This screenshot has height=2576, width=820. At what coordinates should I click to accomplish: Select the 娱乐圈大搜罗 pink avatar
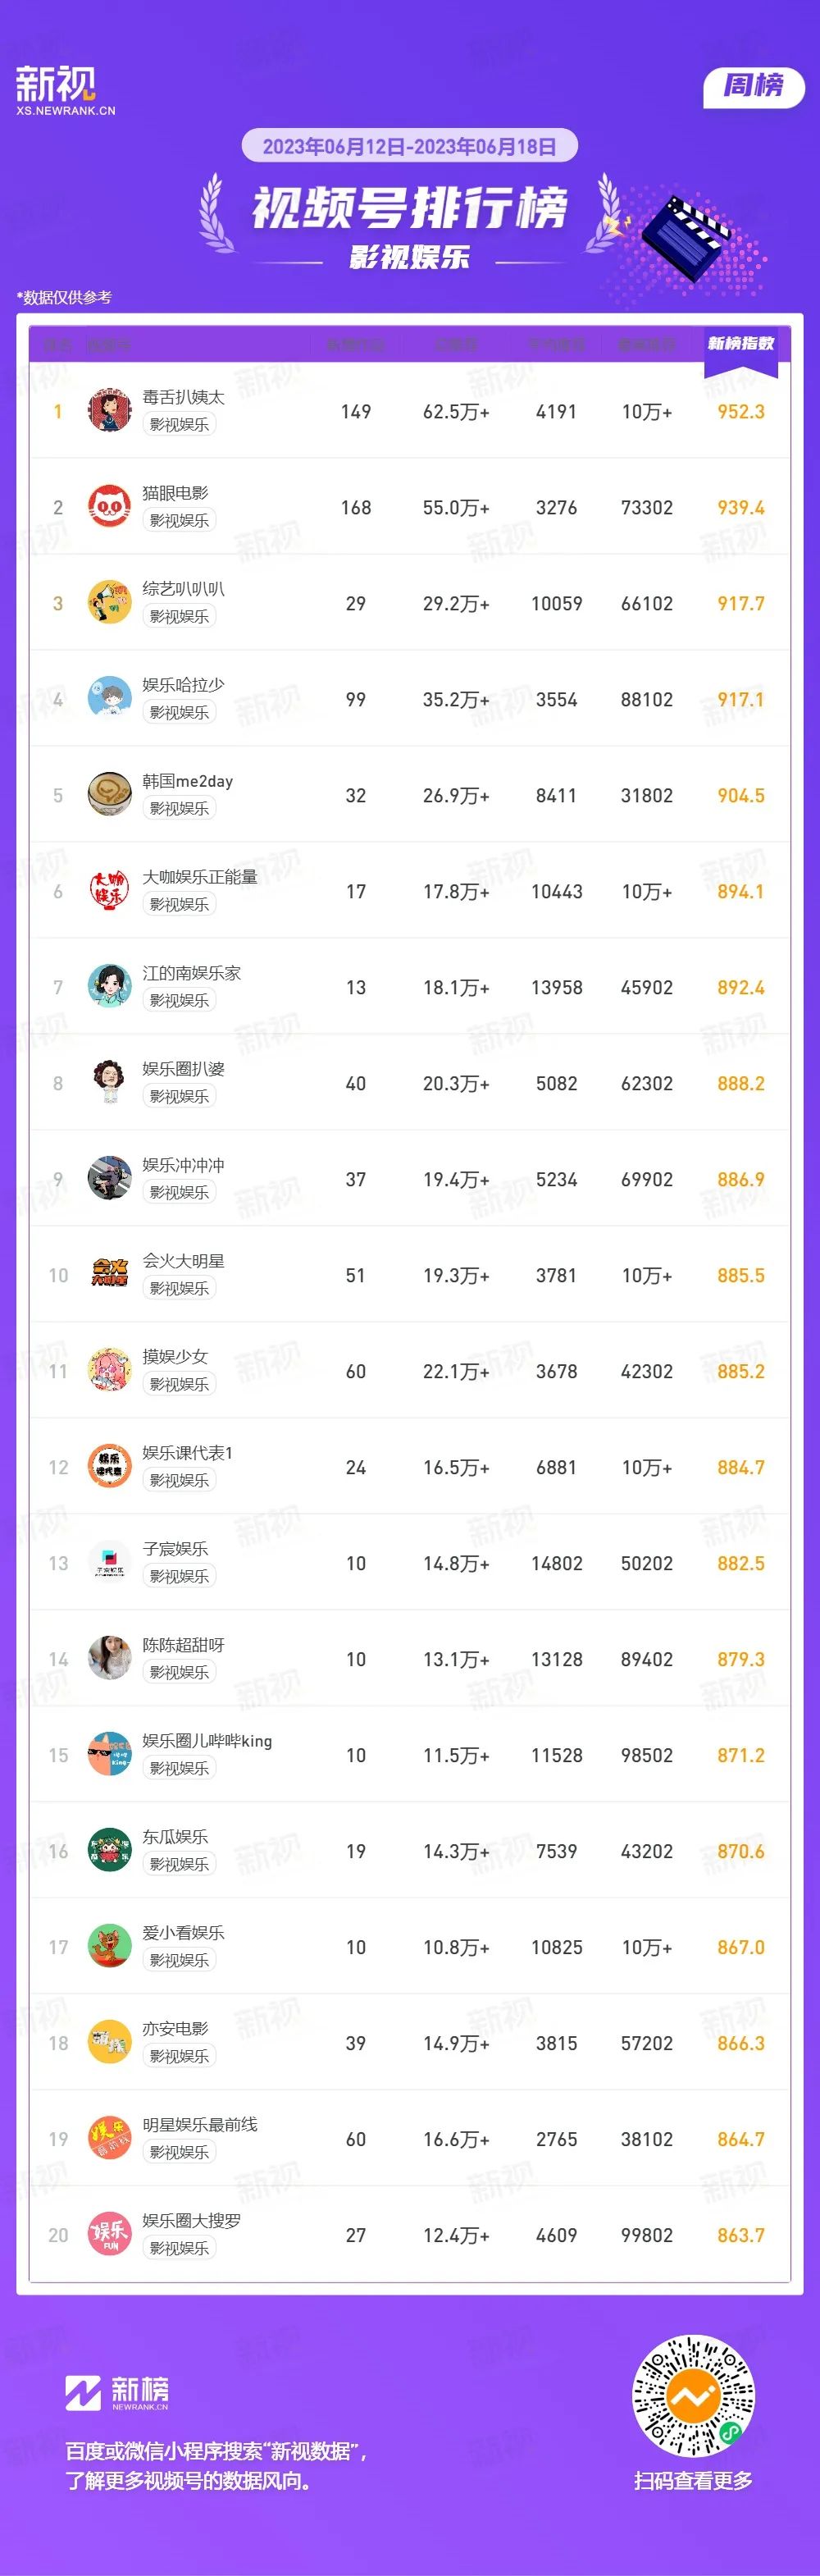point(109,2235)
